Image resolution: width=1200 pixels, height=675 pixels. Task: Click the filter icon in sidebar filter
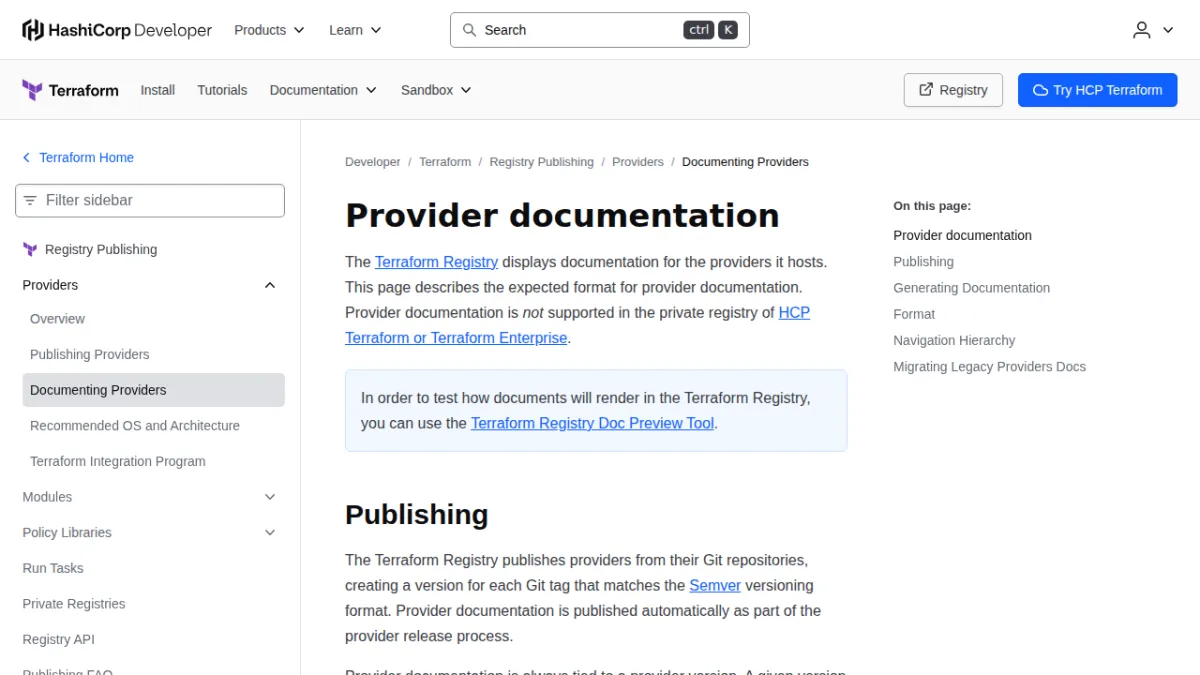click(30, 200)
